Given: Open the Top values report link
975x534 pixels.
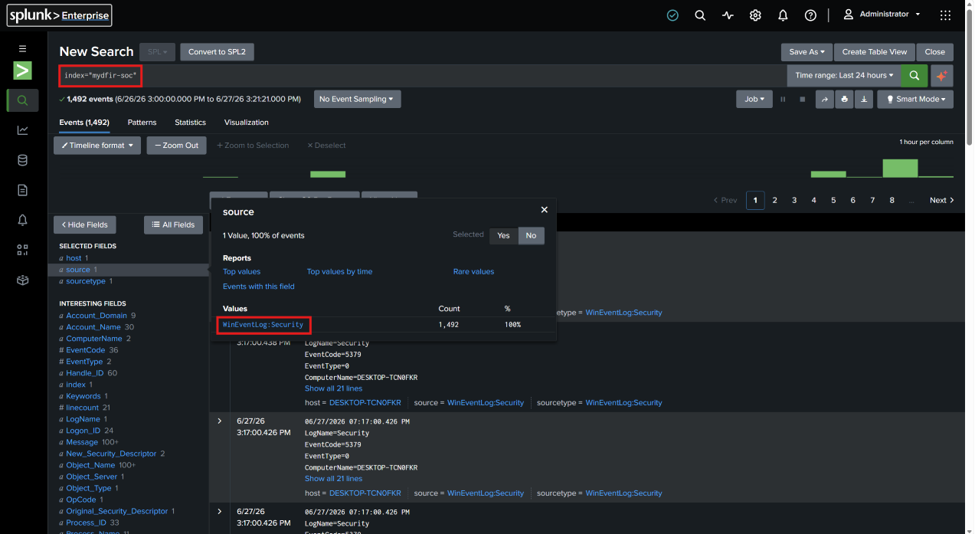Looking at the screenshot, I should 241,272.
